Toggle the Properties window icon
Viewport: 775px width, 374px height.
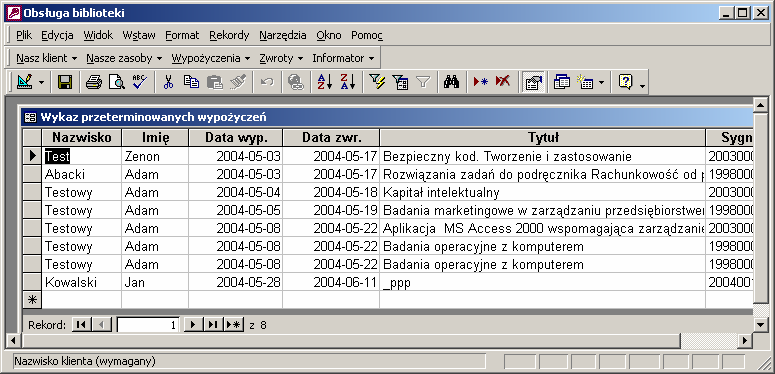(x=533, y=82)
